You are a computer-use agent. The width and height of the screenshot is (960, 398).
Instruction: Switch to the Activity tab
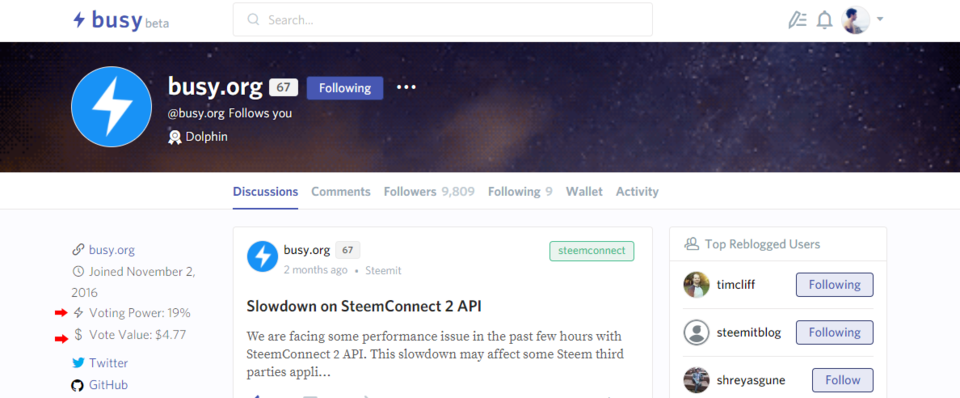tap(637, 192)
